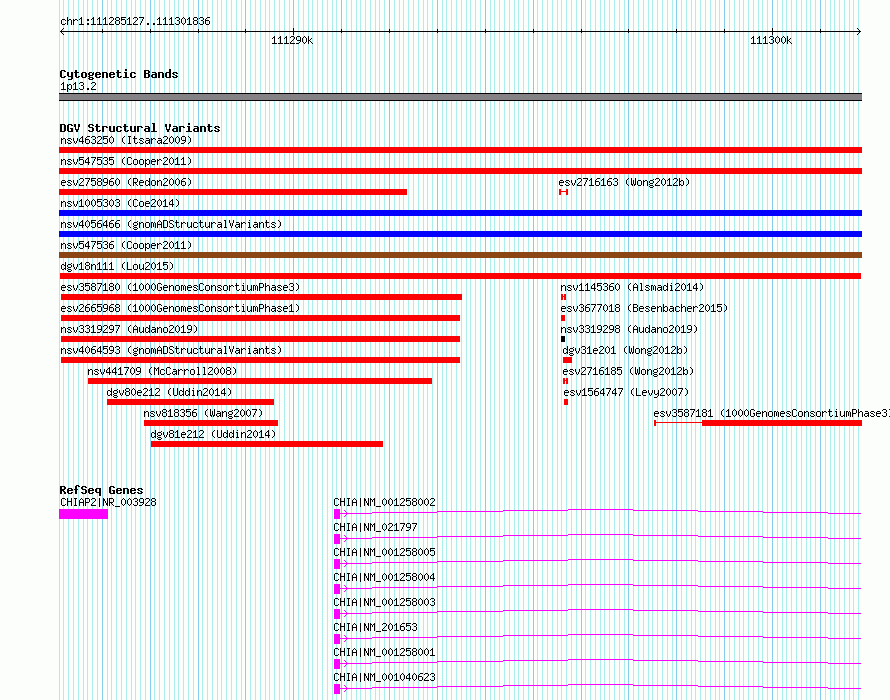Viewport: 890px width, 700px height.
Task: Open variant nsv547535 (Cooper2011)
Action: pyautogui.click(x=126, y=161)
